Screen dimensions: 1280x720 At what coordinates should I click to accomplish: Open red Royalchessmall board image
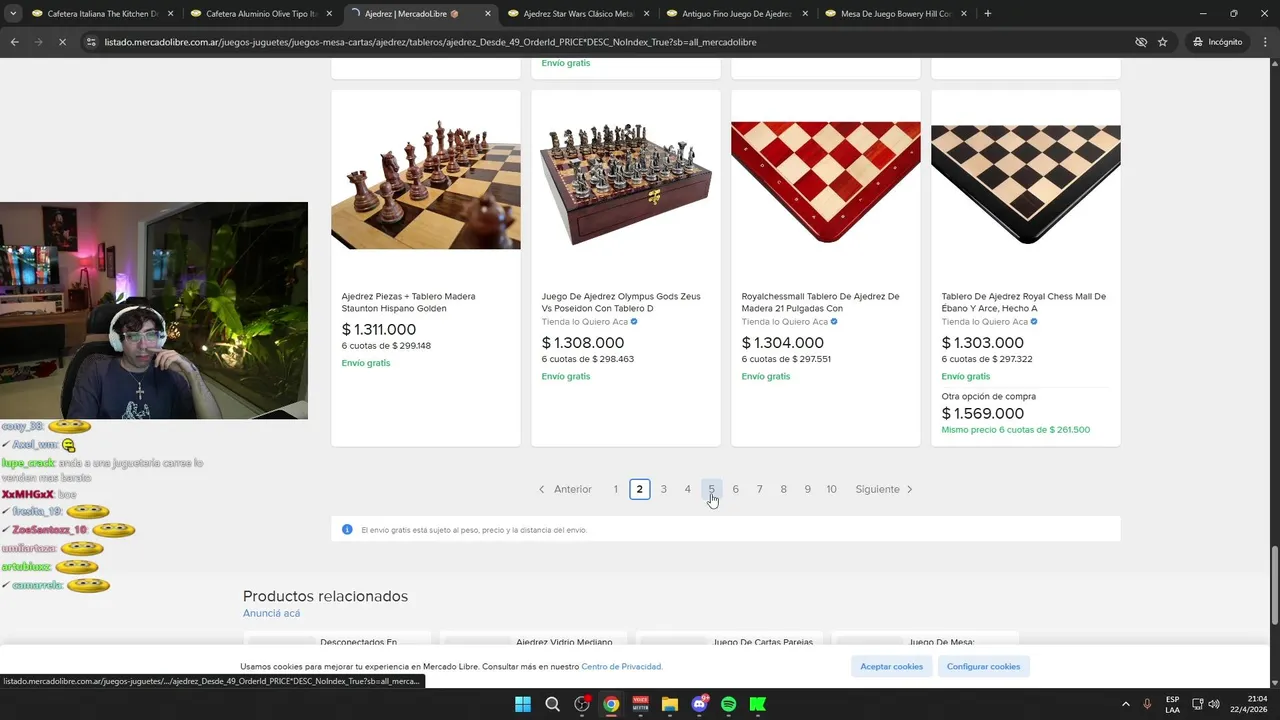pos(826,183)
